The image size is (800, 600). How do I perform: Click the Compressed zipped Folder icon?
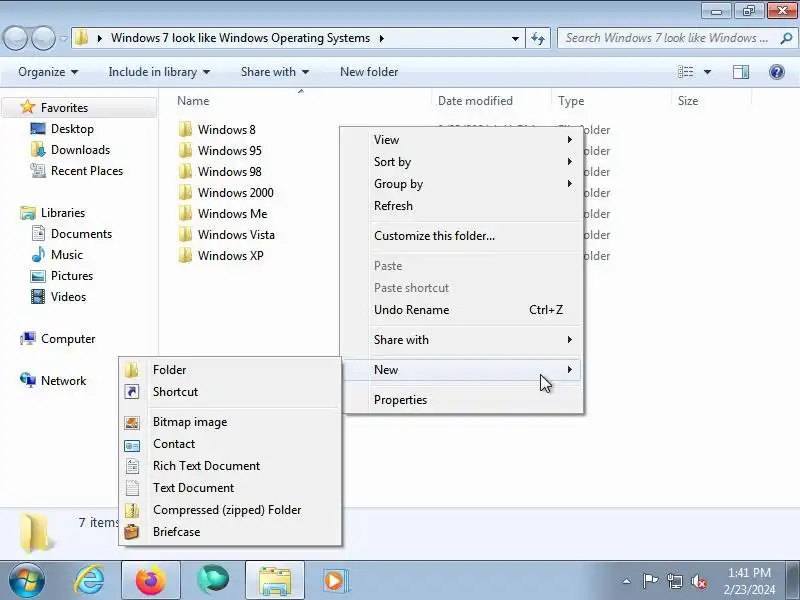pos(132,510)
